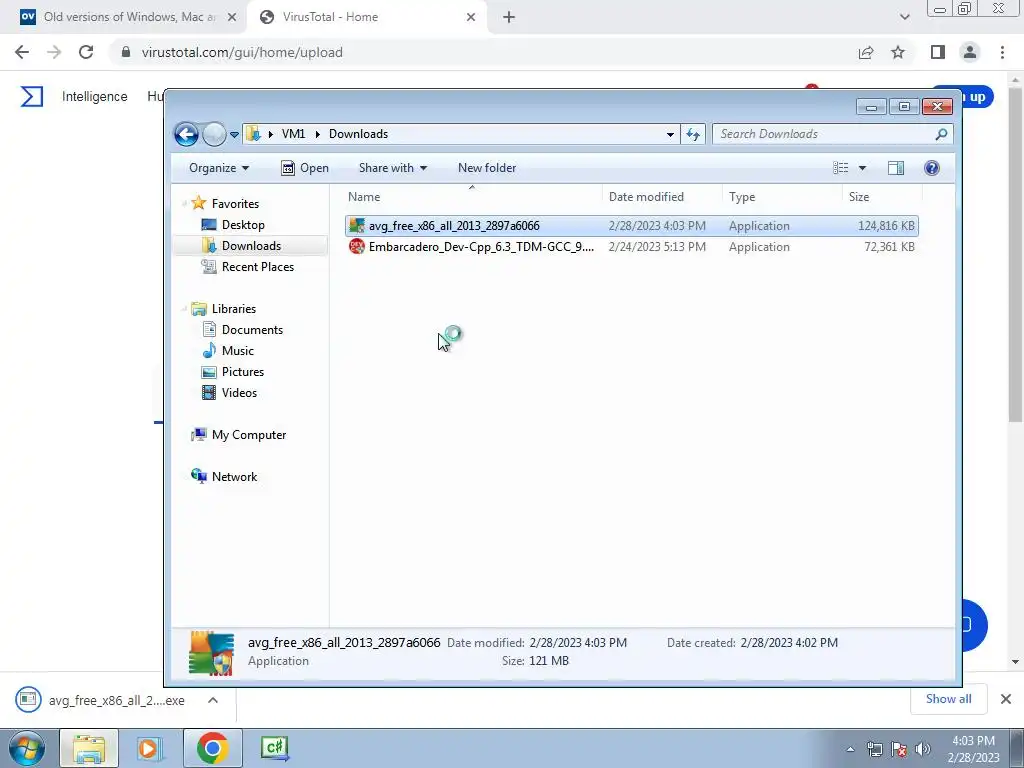Change the view icon button
This screenshot has width=1024, height=768.
tap(840, 168)
